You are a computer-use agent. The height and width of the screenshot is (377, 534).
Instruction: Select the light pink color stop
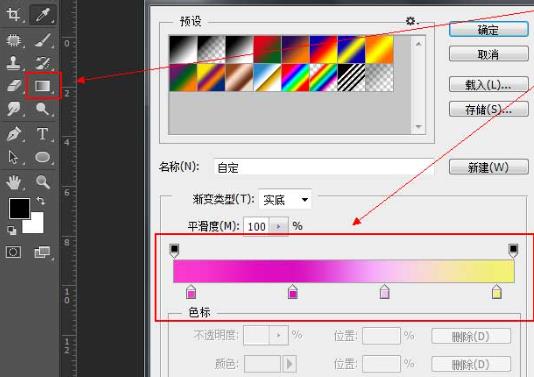pyautogui.click(x=384, y=292)
